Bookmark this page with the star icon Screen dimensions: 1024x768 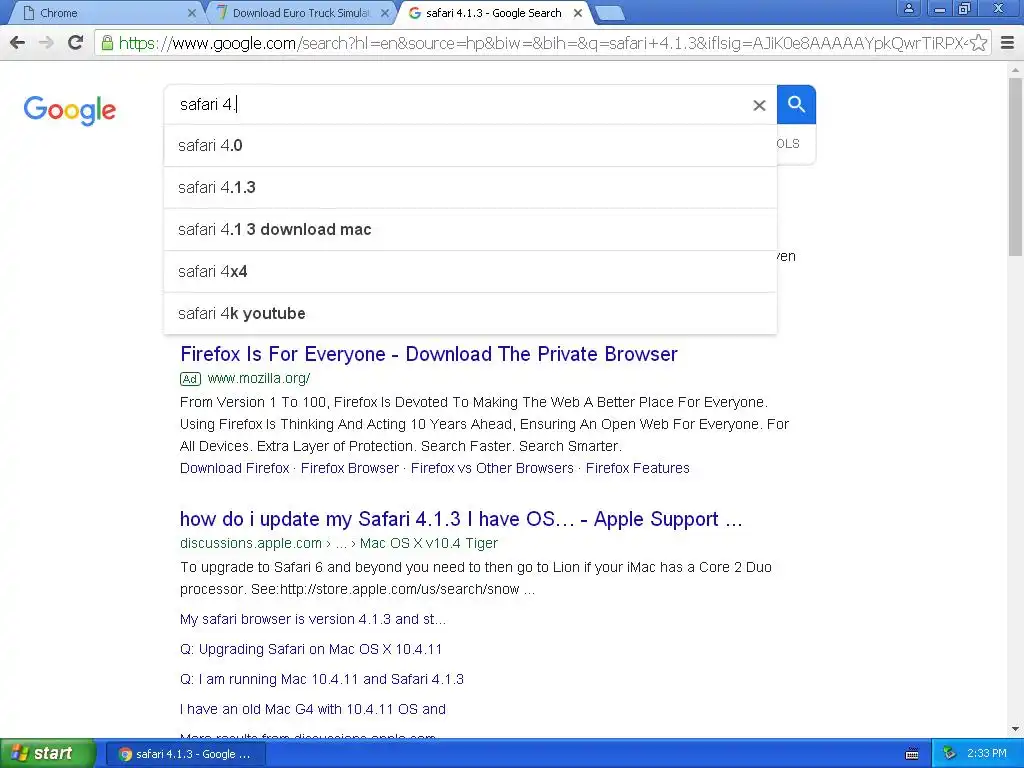[978, 43]
